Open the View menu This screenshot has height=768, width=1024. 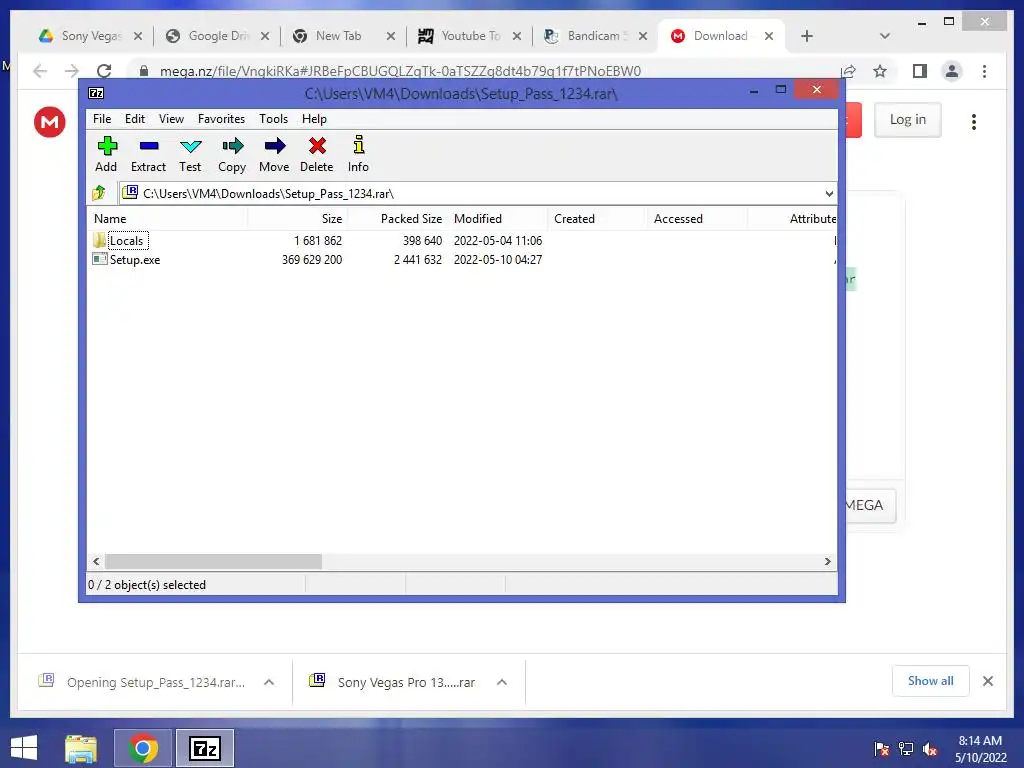tap(171, 119)
